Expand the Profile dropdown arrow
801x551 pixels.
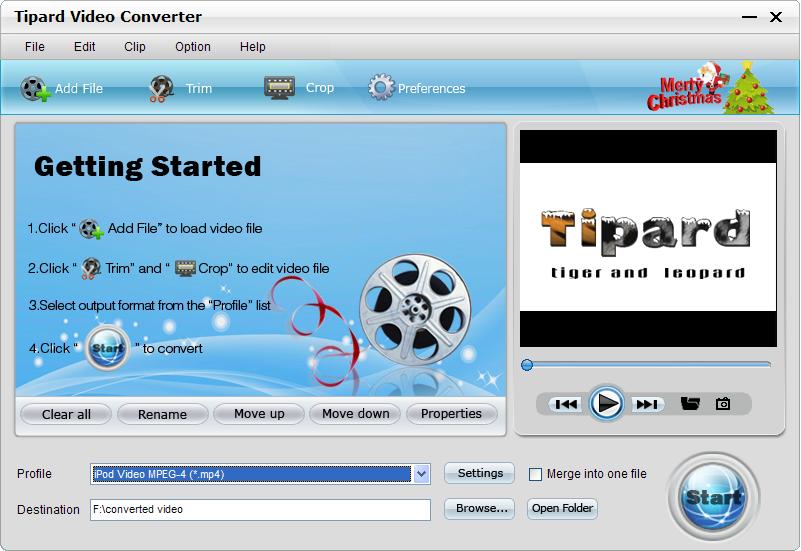[x=421, y=474]
